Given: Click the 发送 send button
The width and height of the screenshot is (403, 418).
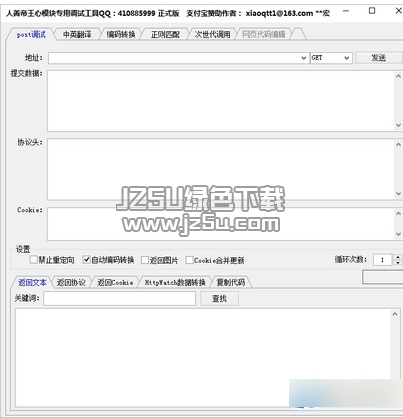Looking at the screenshot, I should pos(379,58).
